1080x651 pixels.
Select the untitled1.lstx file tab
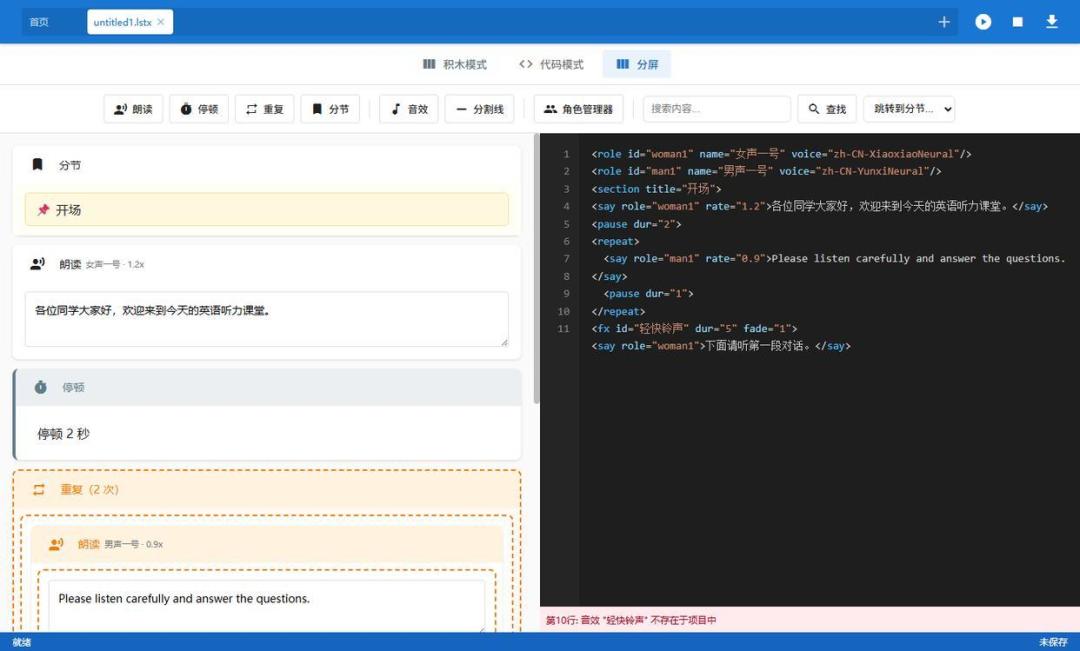(x=129, y=22)
